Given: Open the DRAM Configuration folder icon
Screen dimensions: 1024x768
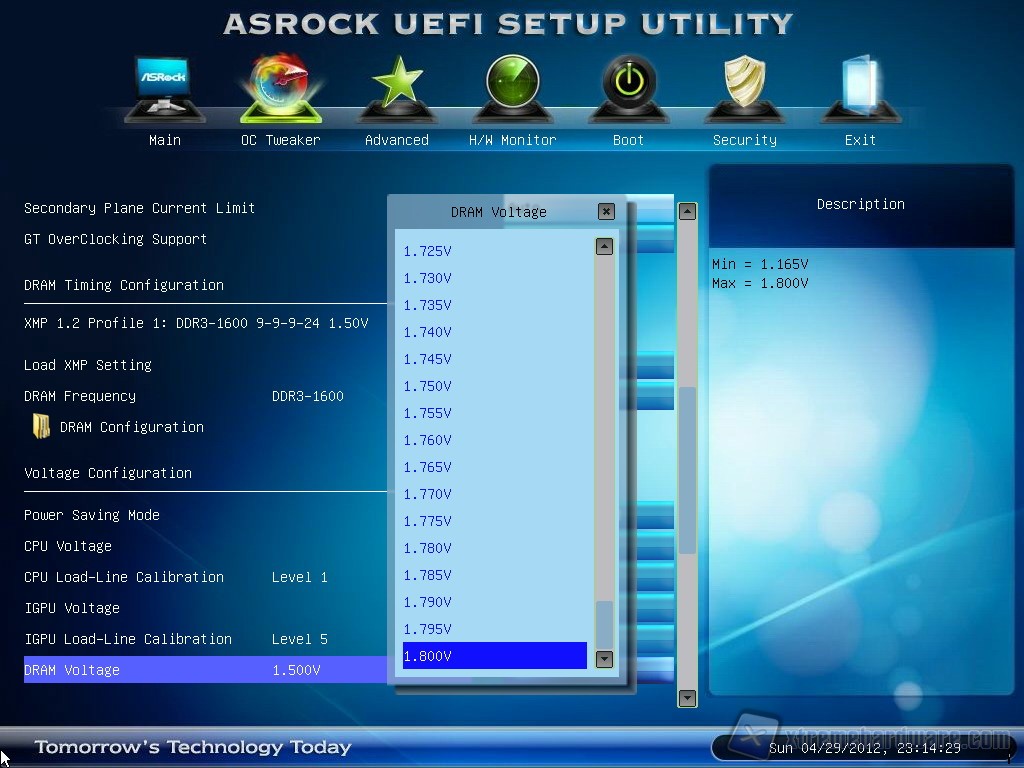Looking at the screenshot, I should click(x=41, y=427).
